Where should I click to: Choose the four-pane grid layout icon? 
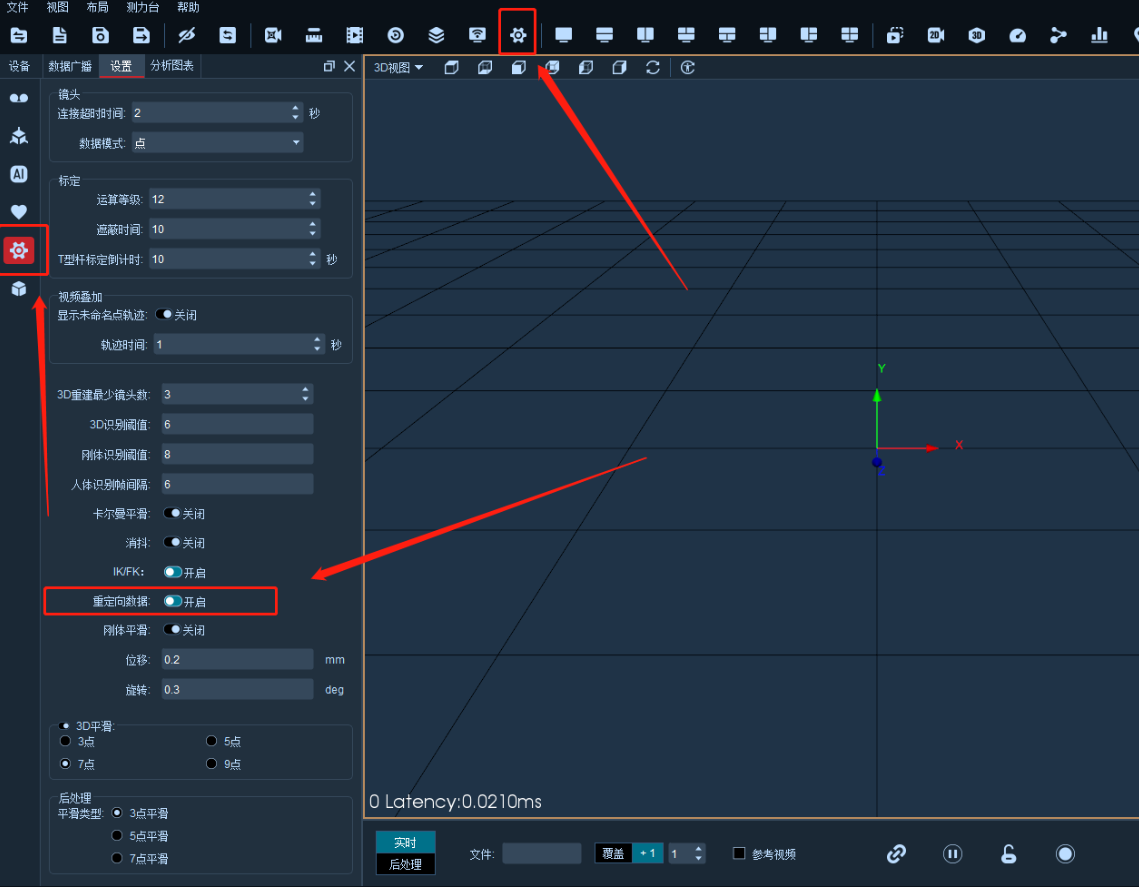tap(849, 35)
